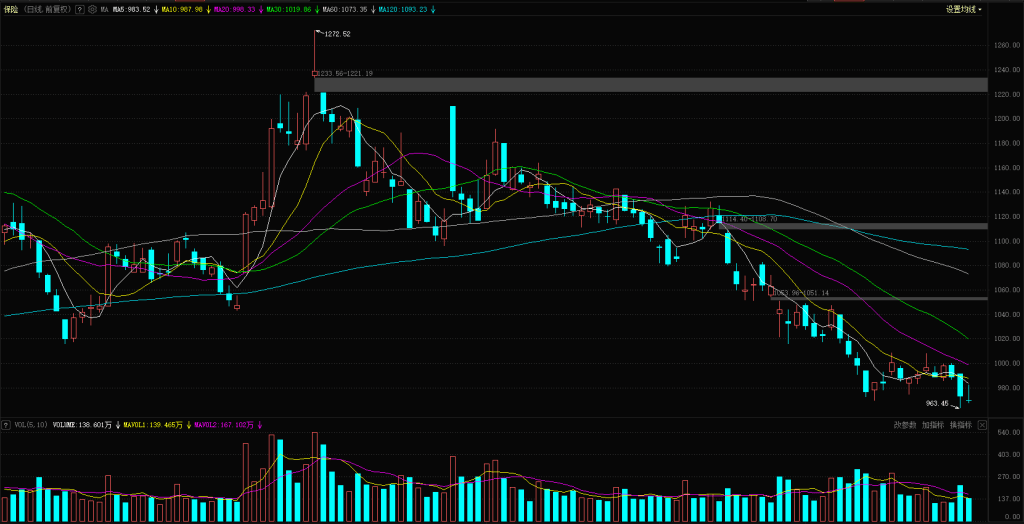This screenshot has height=524, width=1024.
Task: Click the cyan arrow next to MA120
Action: click(433, 9)
